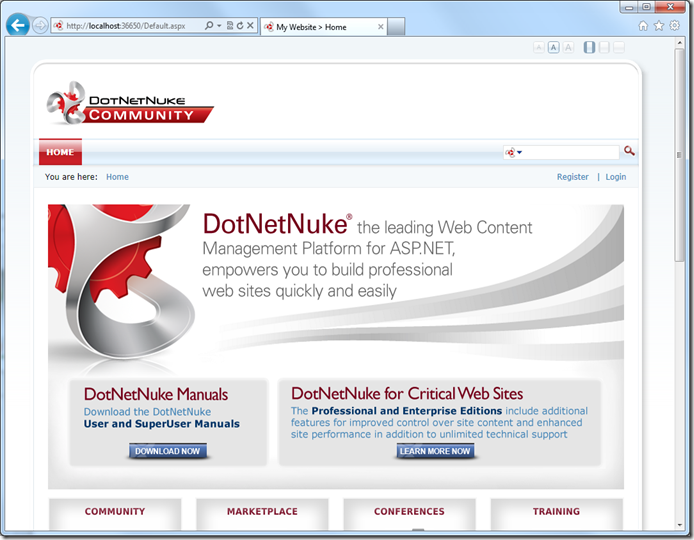This screenshot has height=540, width=694.
Task: Refresh the page with the reload icon
Action: click(x=240, y=26)
